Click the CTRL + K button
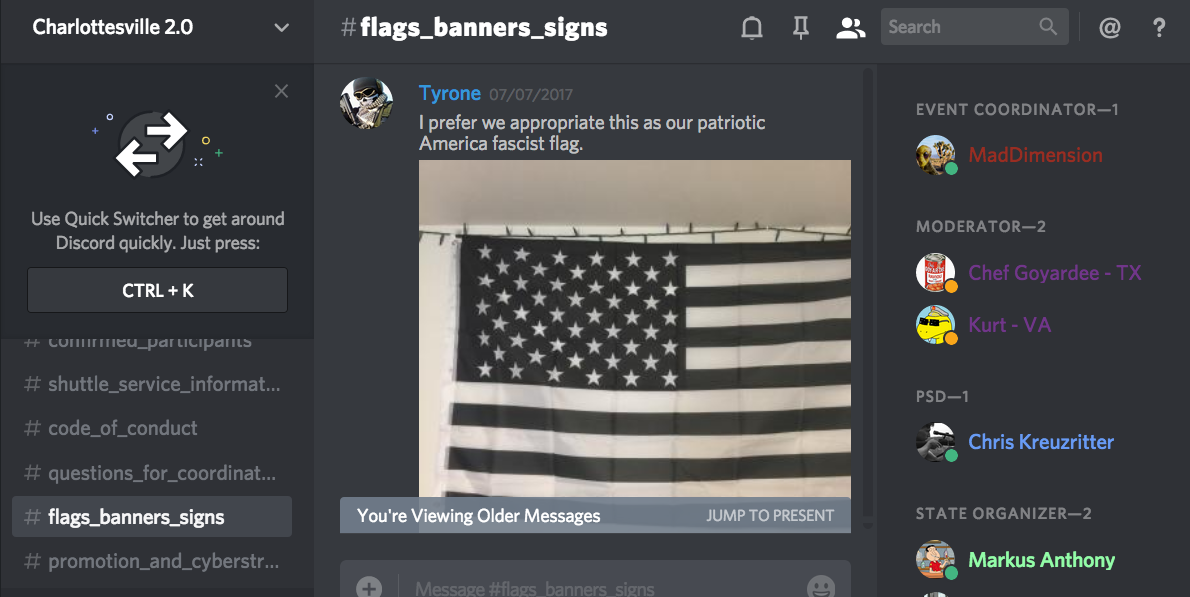 pos(157,290)
